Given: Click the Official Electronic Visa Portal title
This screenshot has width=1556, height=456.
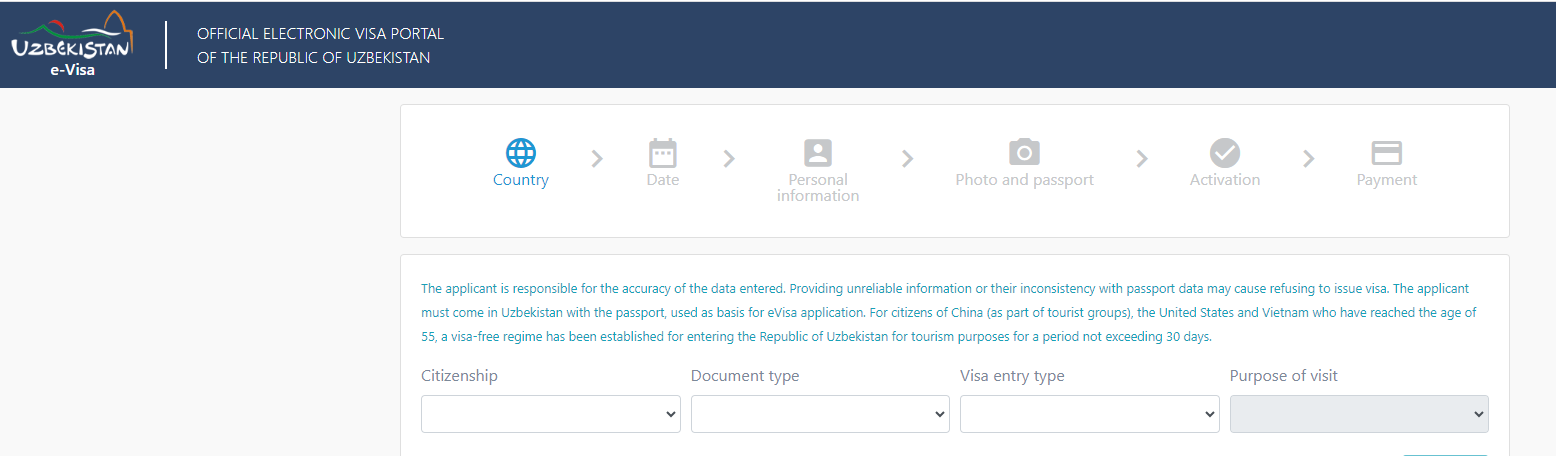Looking at the screenshot, I should (x=320, y=46).
